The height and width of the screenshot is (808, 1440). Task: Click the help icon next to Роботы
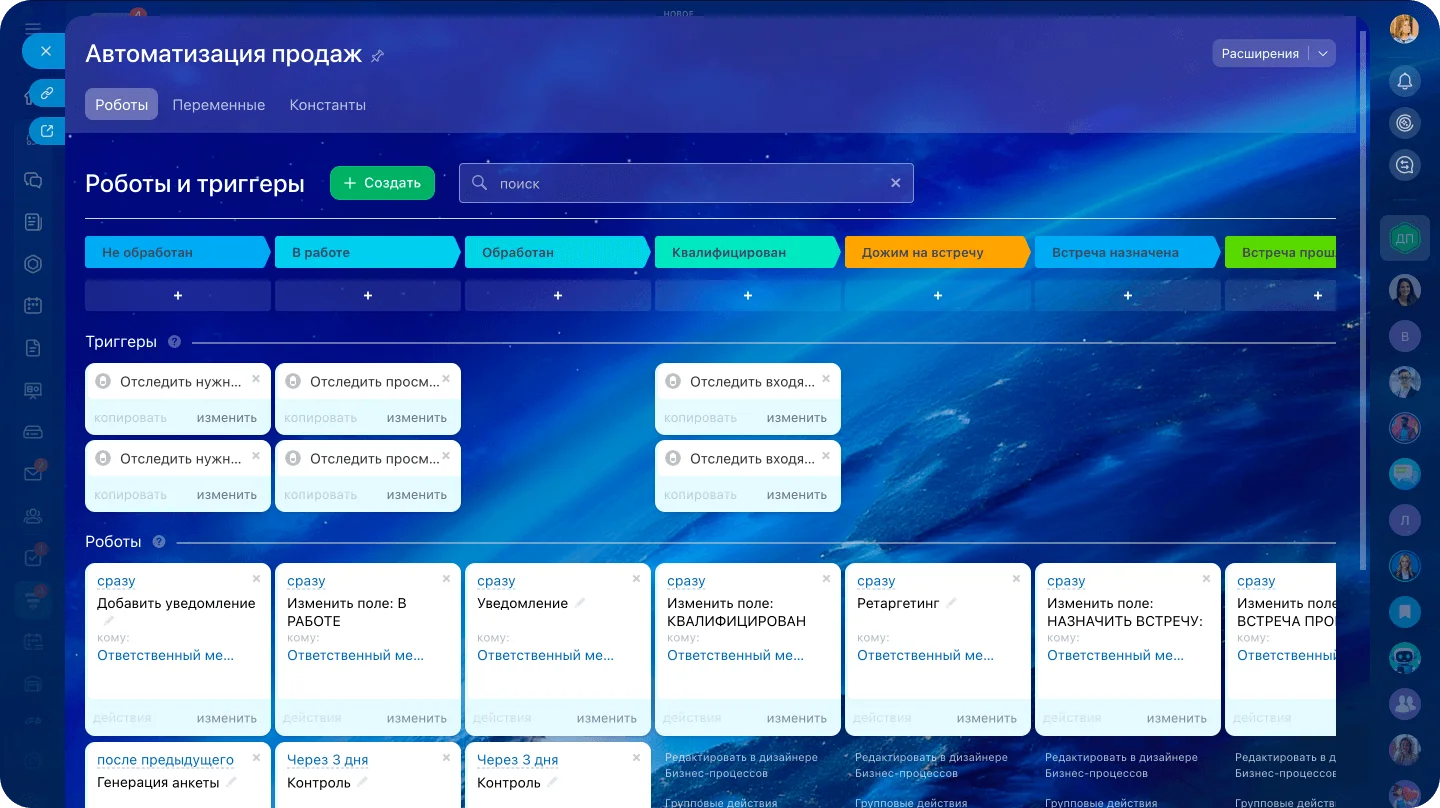159,542
